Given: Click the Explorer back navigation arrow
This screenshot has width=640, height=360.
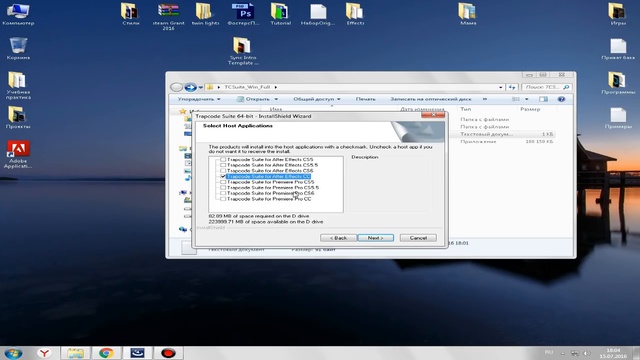Looking at the screenshot, I should (x=176, y=87).
